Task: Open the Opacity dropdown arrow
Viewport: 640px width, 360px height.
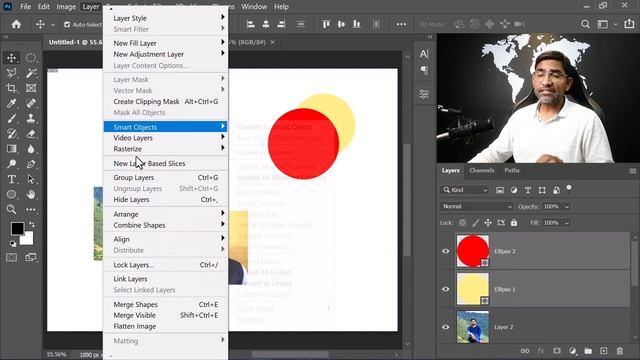Action: click(567, 207)
